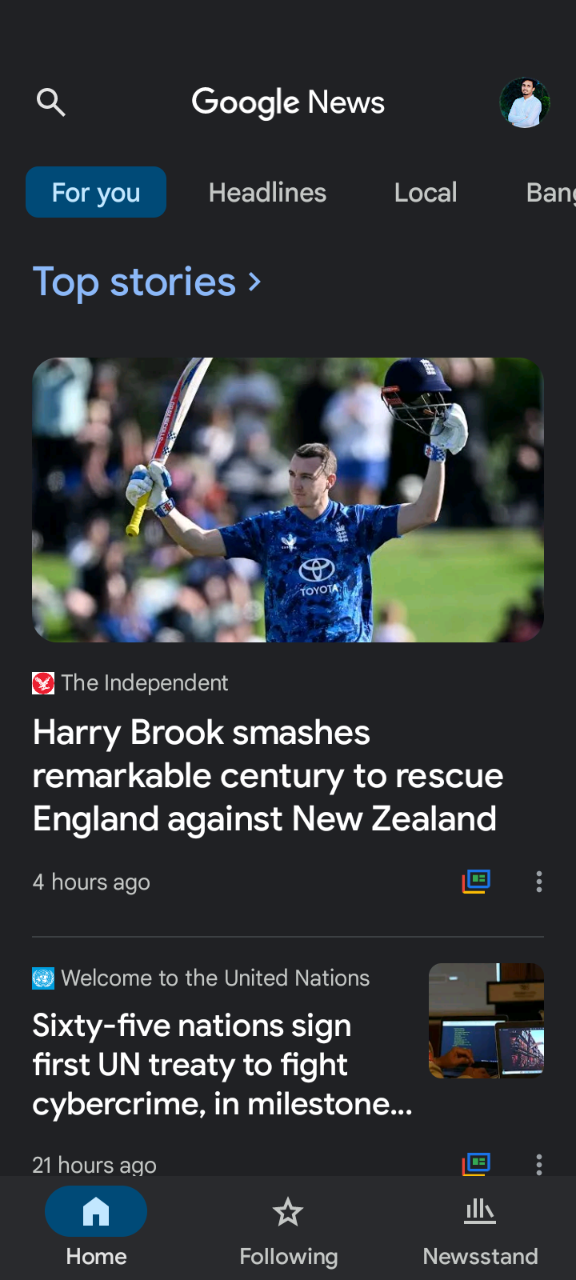Select the For you chip

pos(96,192)
